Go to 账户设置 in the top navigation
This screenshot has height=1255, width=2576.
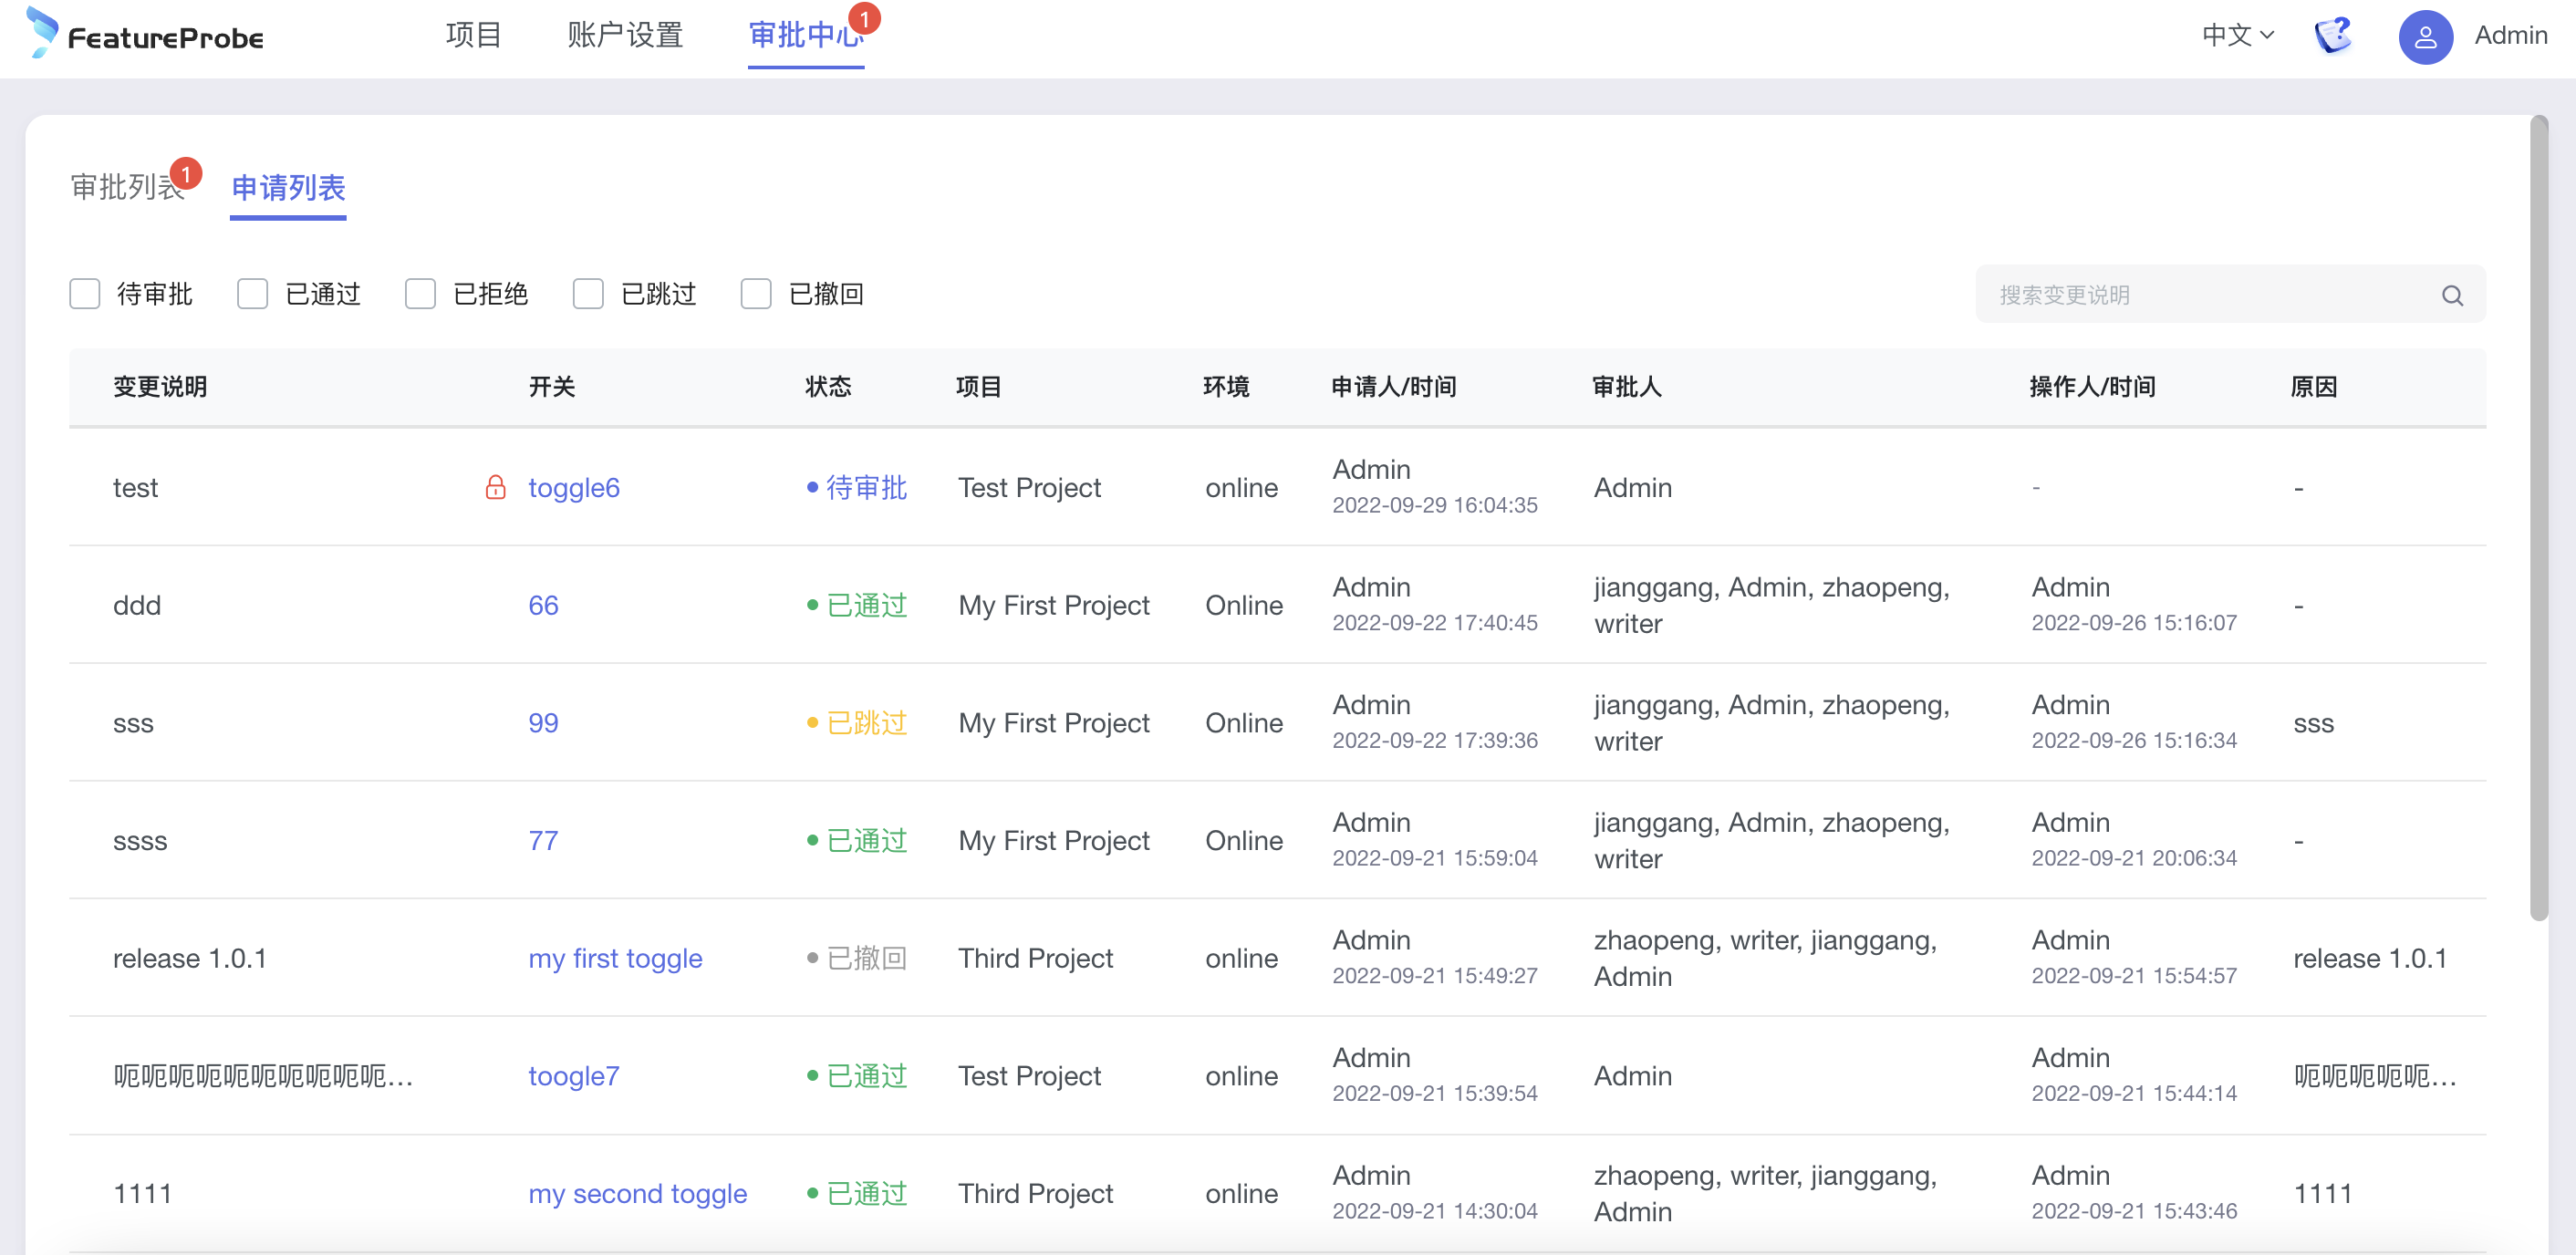625,35
